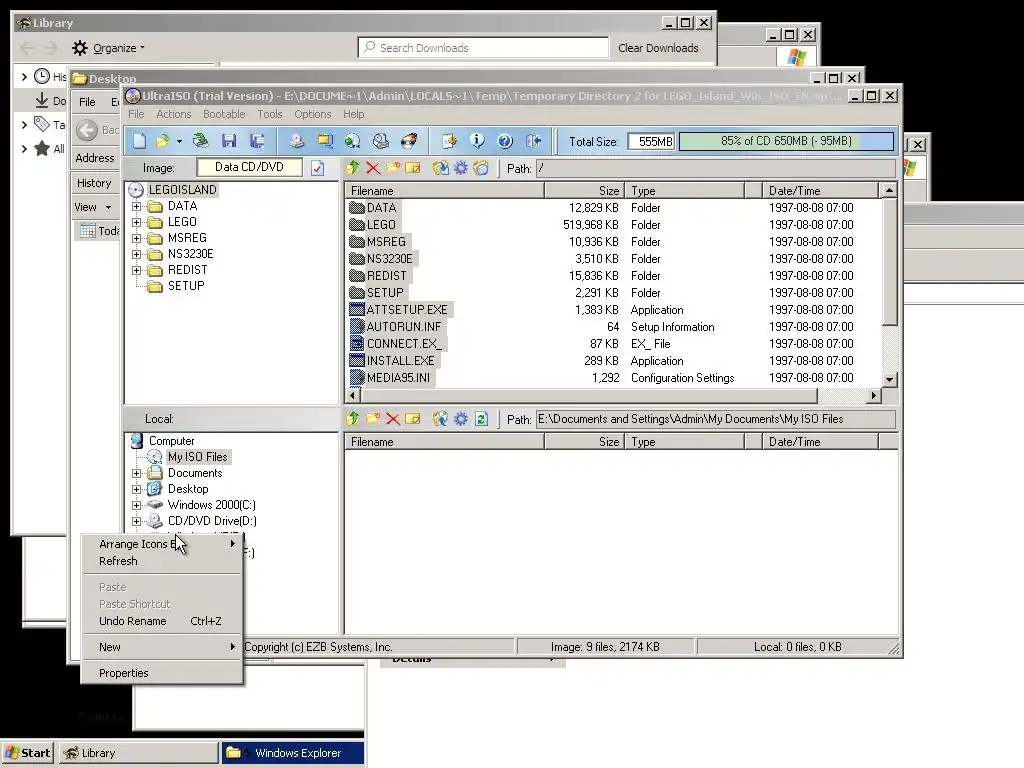
Task: Open the Actions menu in UltraISO
Action: tap(174, 114)
